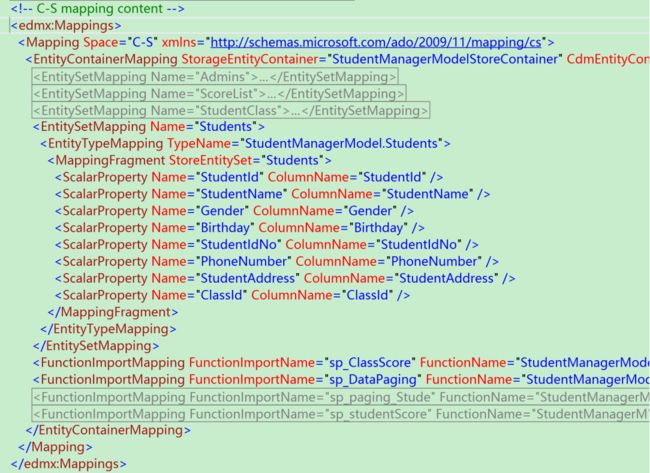Click FunctionImportName value sp_DataPaging
This screenshot has height=473, width=650.
point(372,380)
